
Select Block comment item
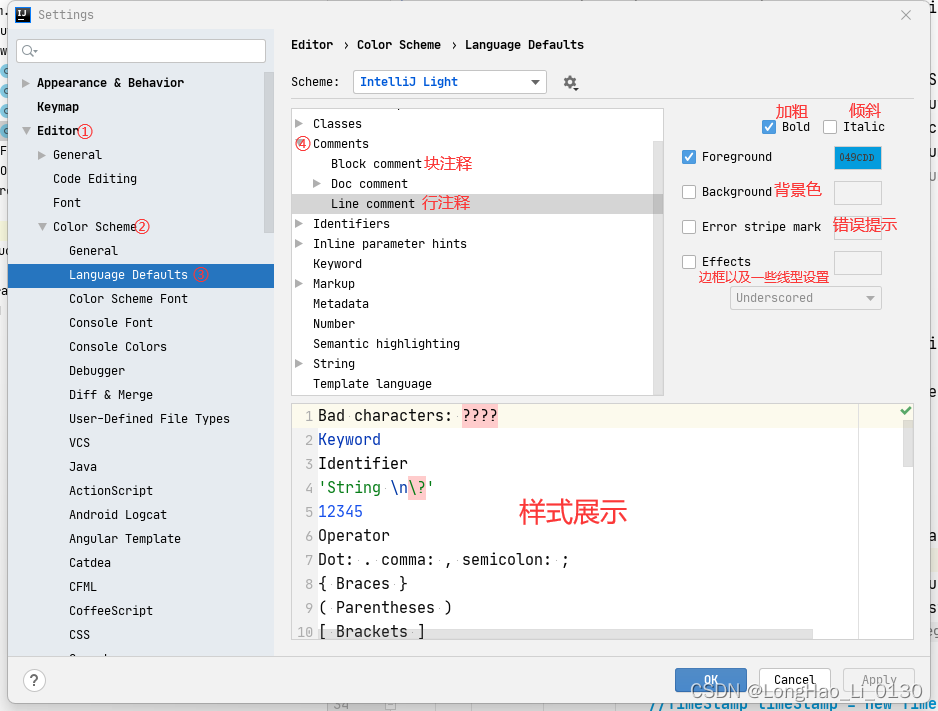click(376, 164)
